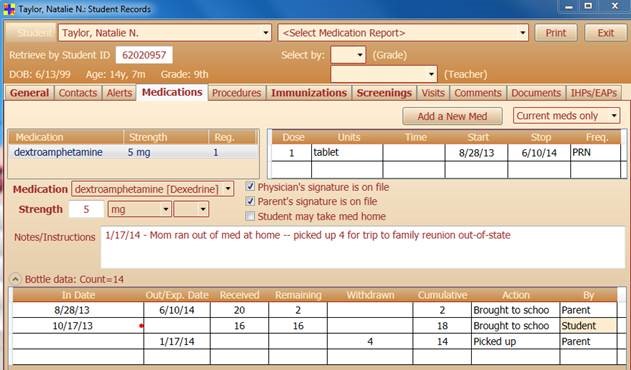The height and width of the screenshot is (370, 631).
Task: Open Select Medication Report dropdown
Action: [x=522, y=33]
